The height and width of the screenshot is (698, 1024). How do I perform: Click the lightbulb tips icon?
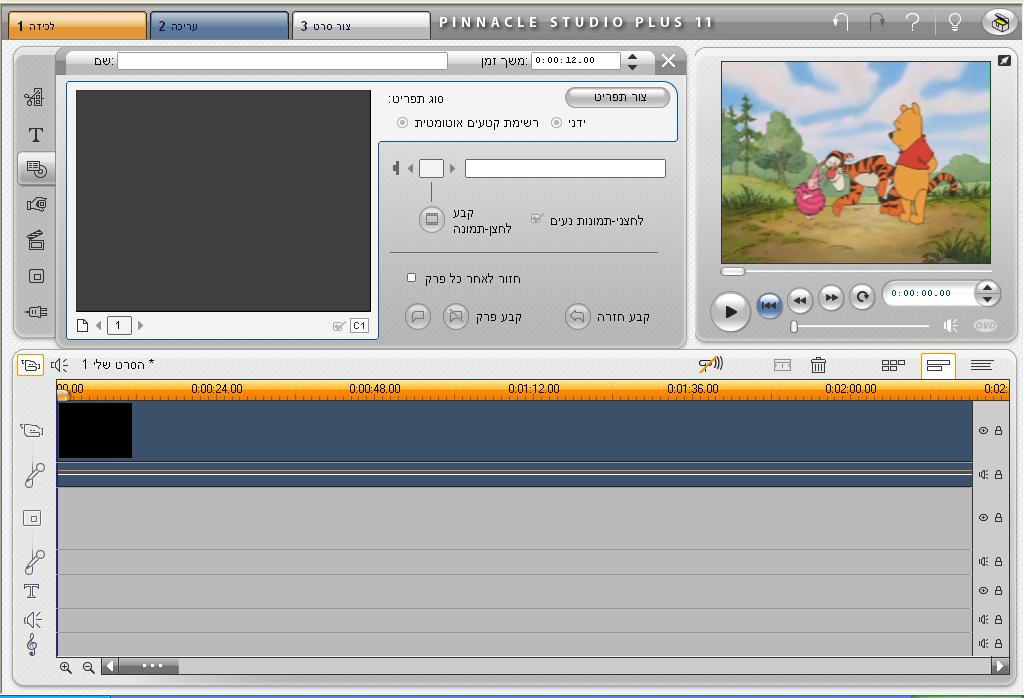(x=954, y=22)
